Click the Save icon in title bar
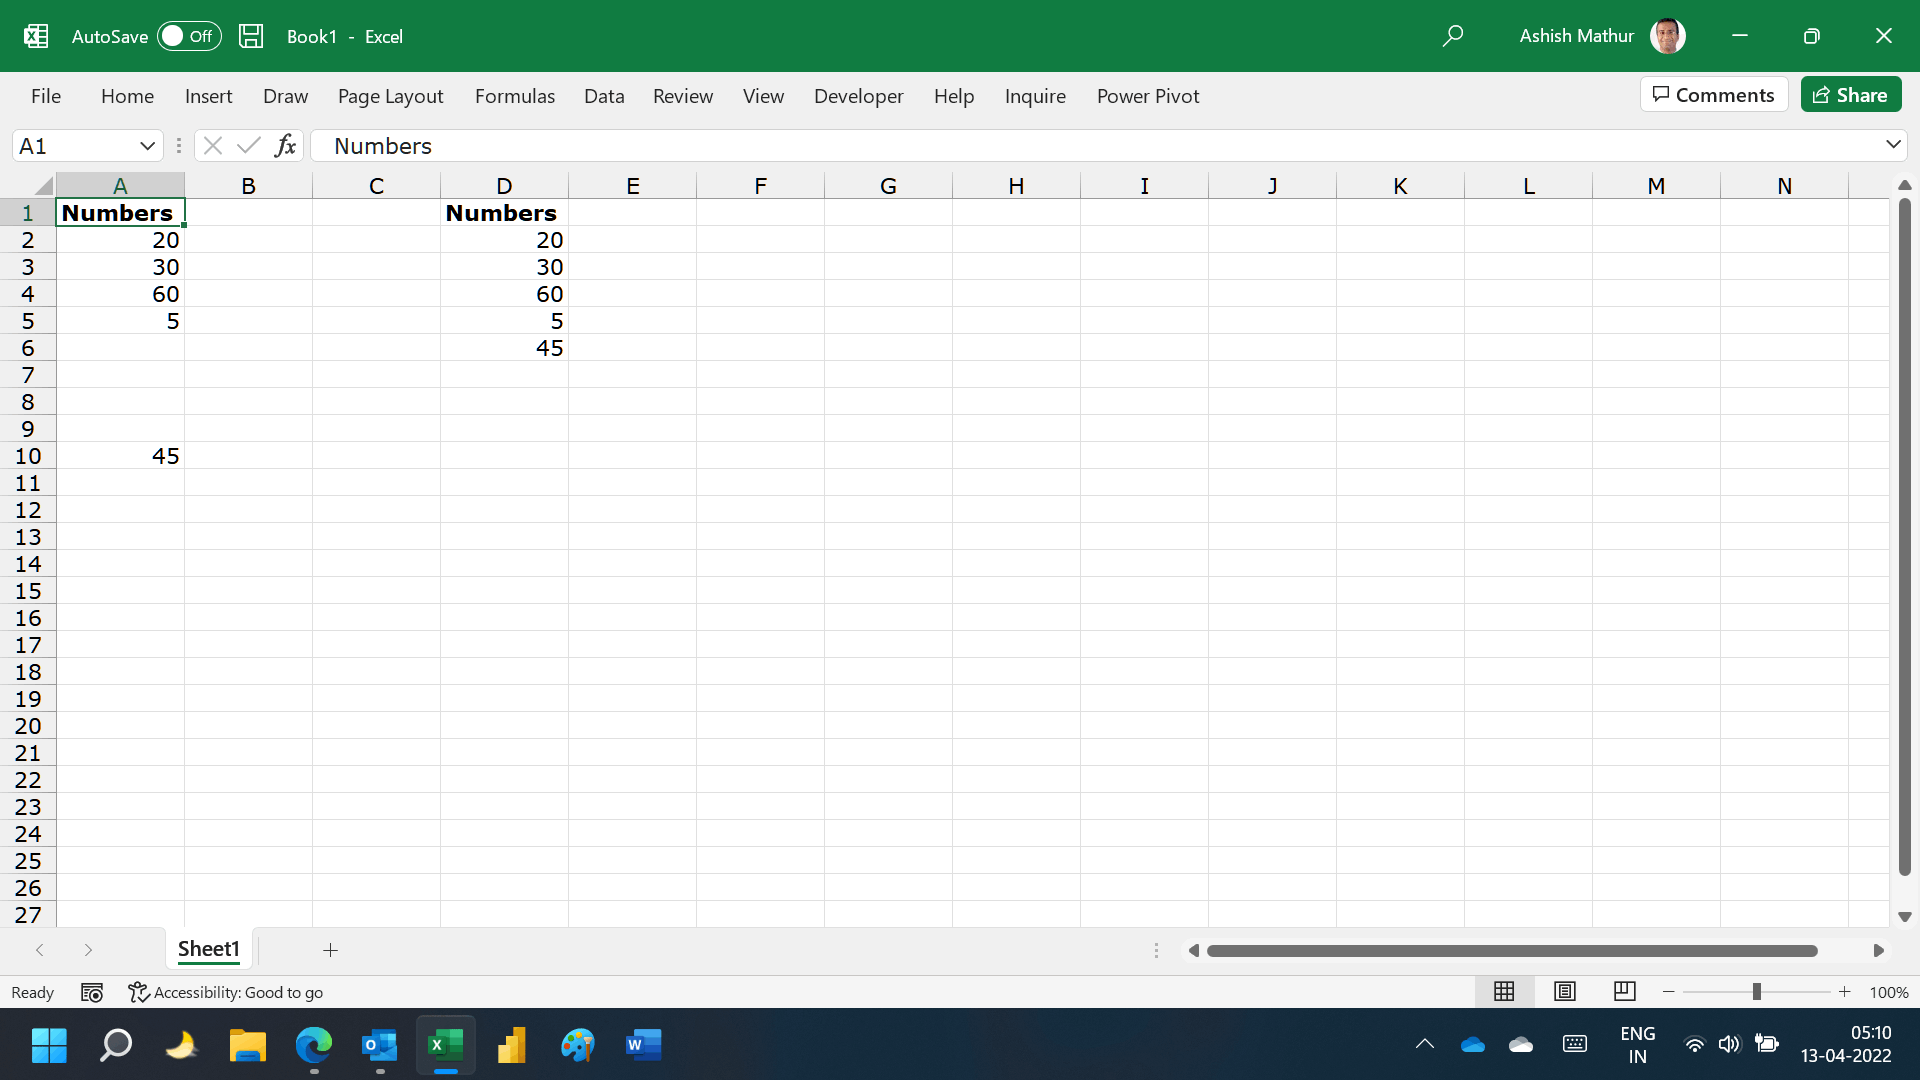Viewport: 1920px width, 1080px height. click(x=251, y=36)
